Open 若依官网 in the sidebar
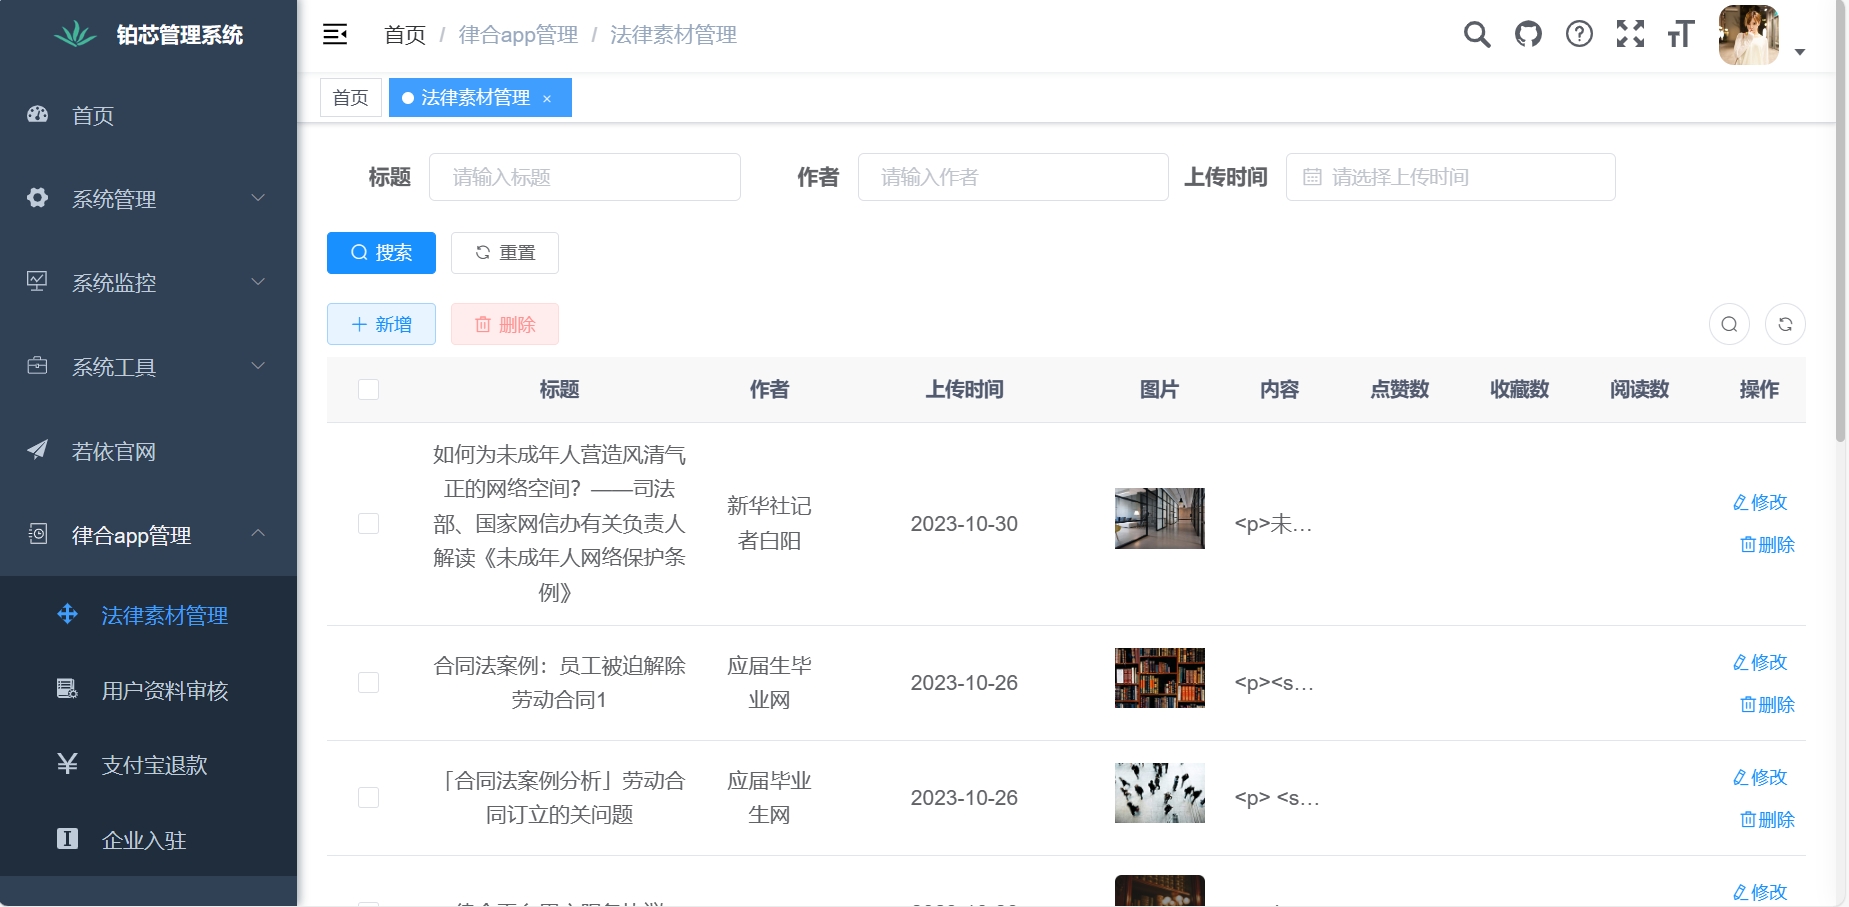1849x907 pixels. pyautogui.click(x=148, y=451)
